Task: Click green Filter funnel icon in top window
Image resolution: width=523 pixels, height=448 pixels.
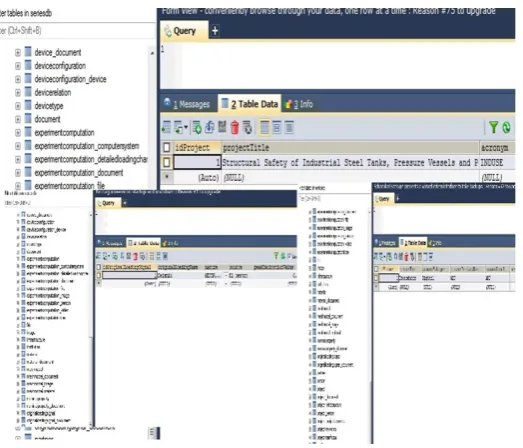Action: click(493, 127)
